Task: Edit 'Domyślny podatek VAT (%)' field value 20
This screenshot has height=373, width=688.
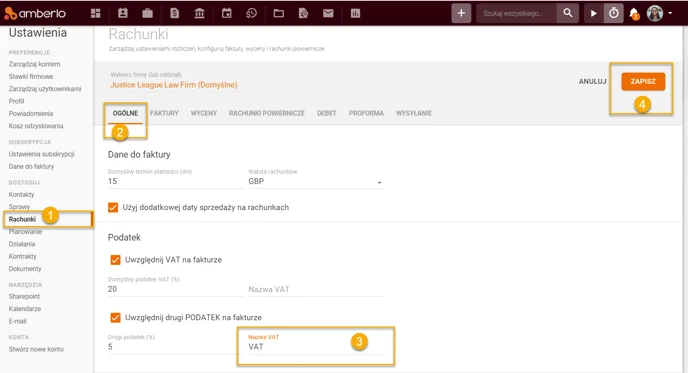Action: click(176, 289)
